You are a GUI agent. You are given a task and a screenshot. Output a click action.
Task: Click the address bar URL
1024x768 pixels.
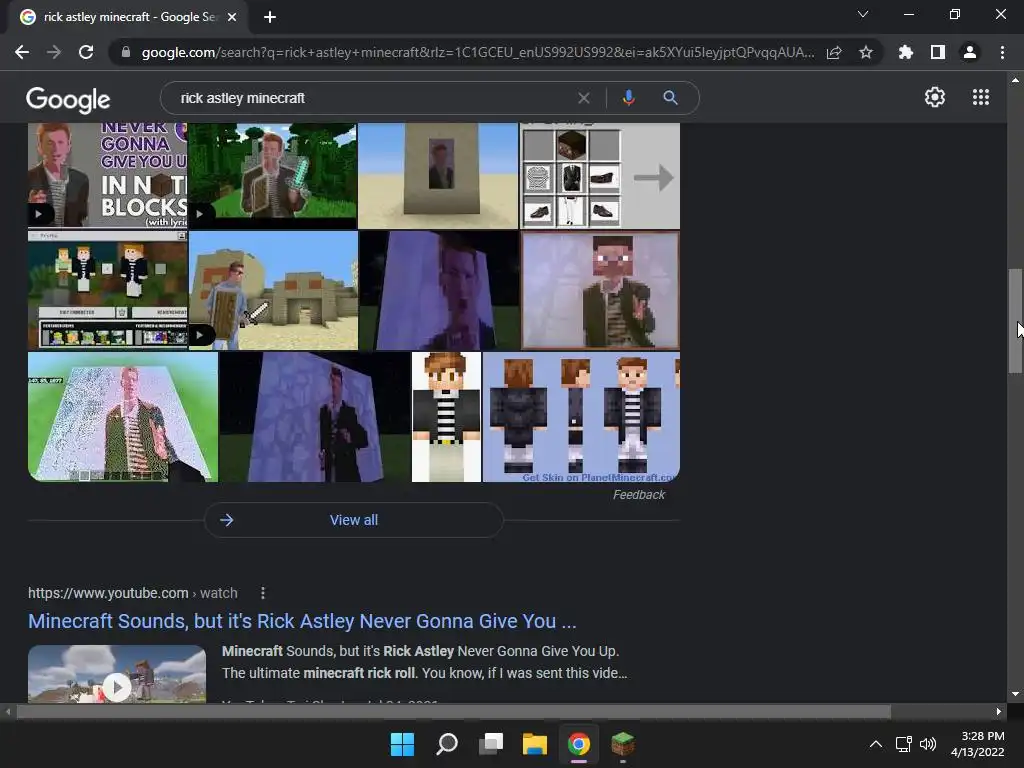click(x=477, y=52)
